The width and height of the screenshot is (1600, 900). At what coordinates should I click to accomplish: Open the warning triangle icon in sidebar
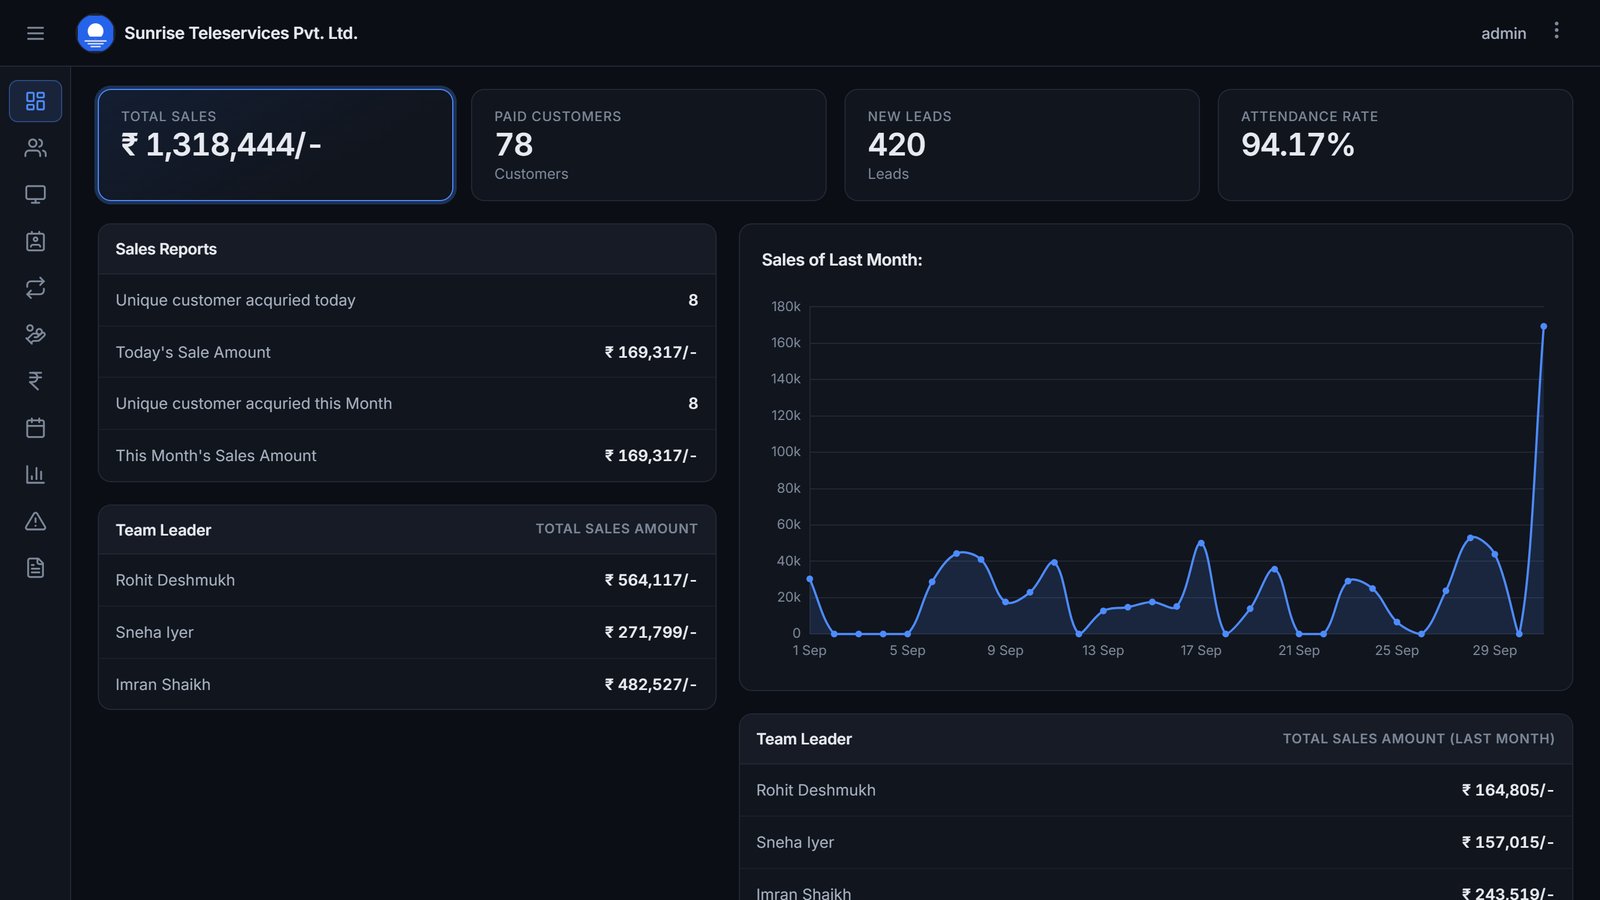tap(35, 521)
